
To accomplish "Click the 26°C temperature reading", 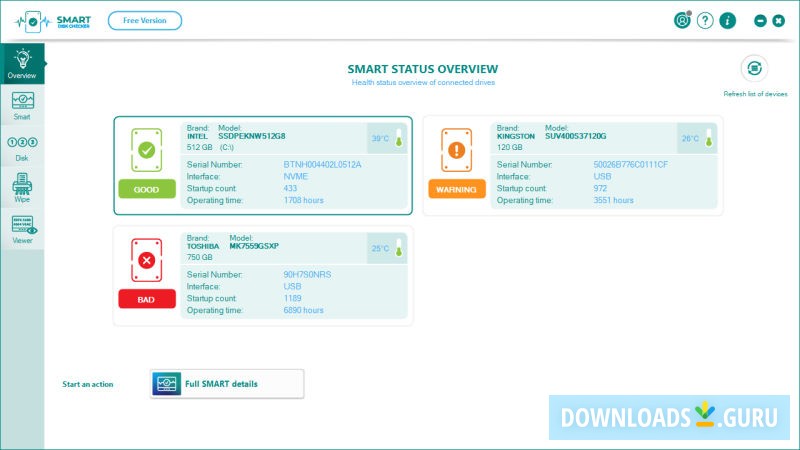I will [690, 138].
